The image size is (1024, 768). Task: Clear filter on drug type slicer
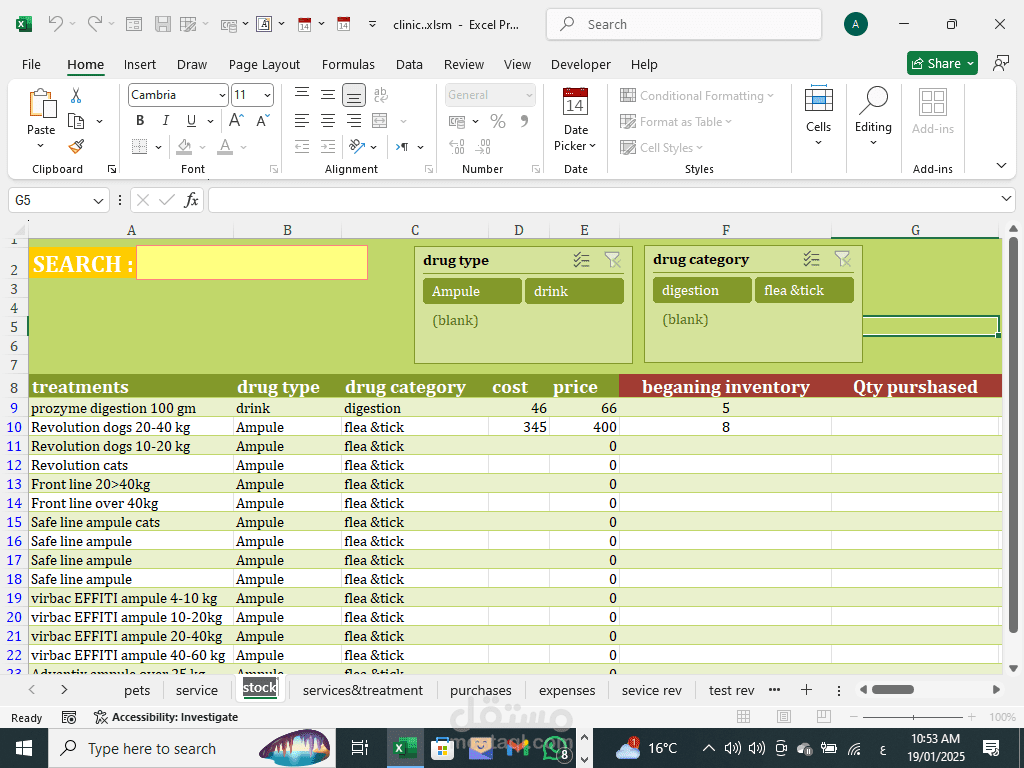pyautogui.click(x=612, y=260)
